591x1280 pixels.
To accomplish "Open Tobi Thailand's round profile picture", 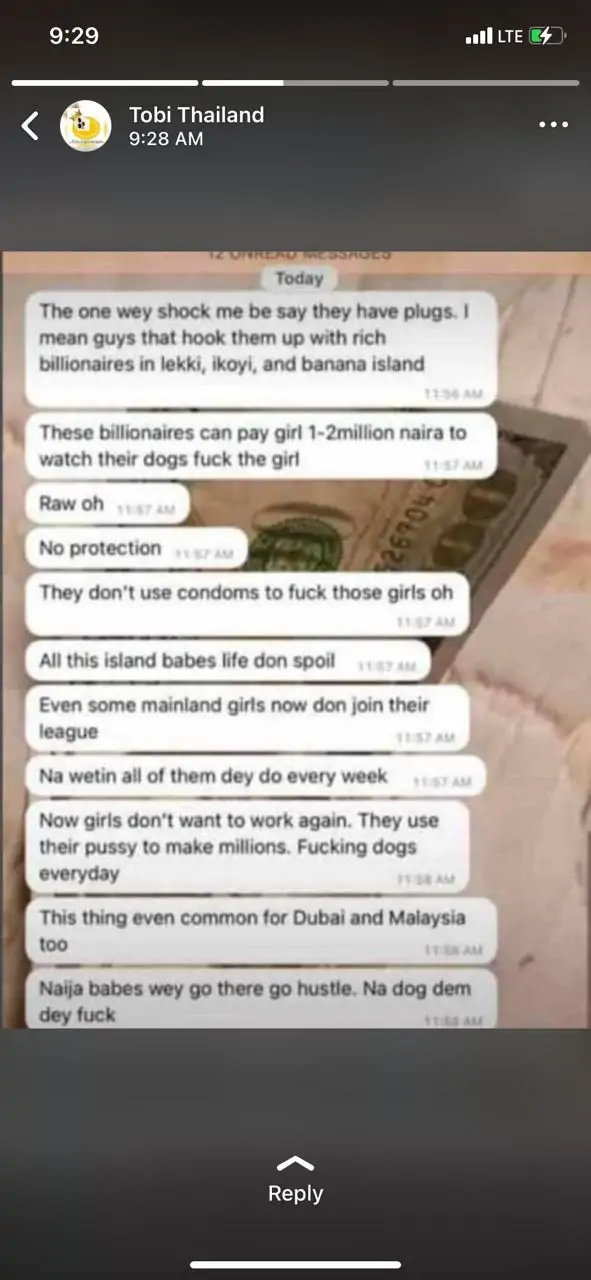I will 86,126.
